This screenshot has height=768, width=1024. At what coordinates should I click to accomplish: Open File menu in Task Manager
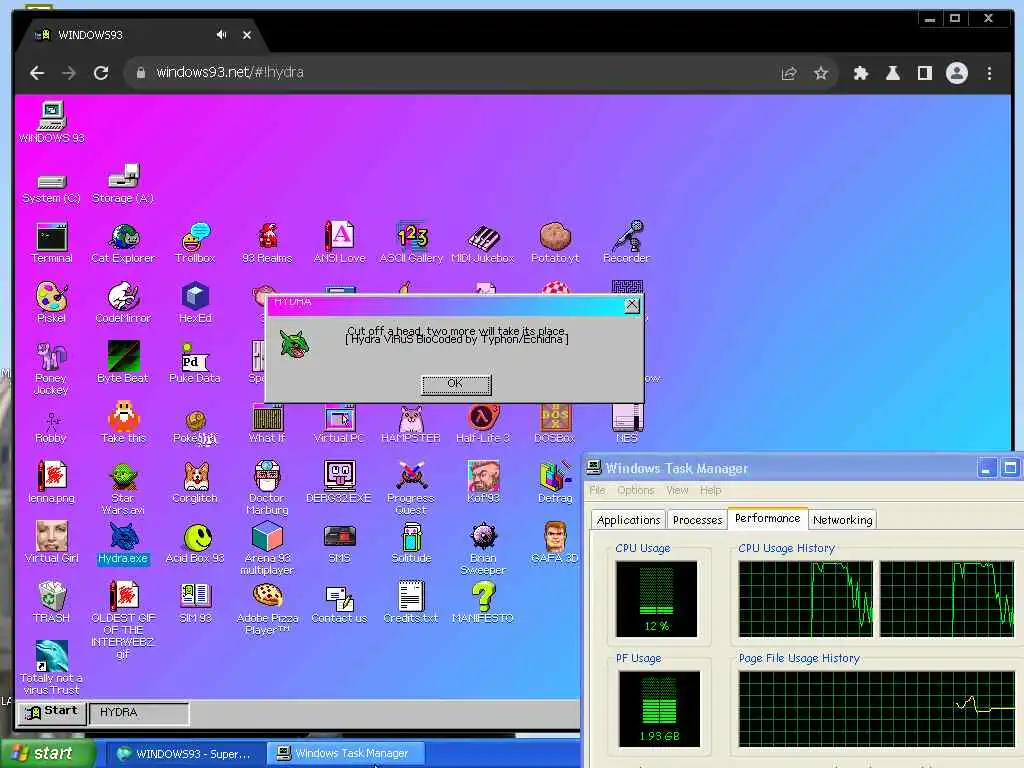point(597,490)
